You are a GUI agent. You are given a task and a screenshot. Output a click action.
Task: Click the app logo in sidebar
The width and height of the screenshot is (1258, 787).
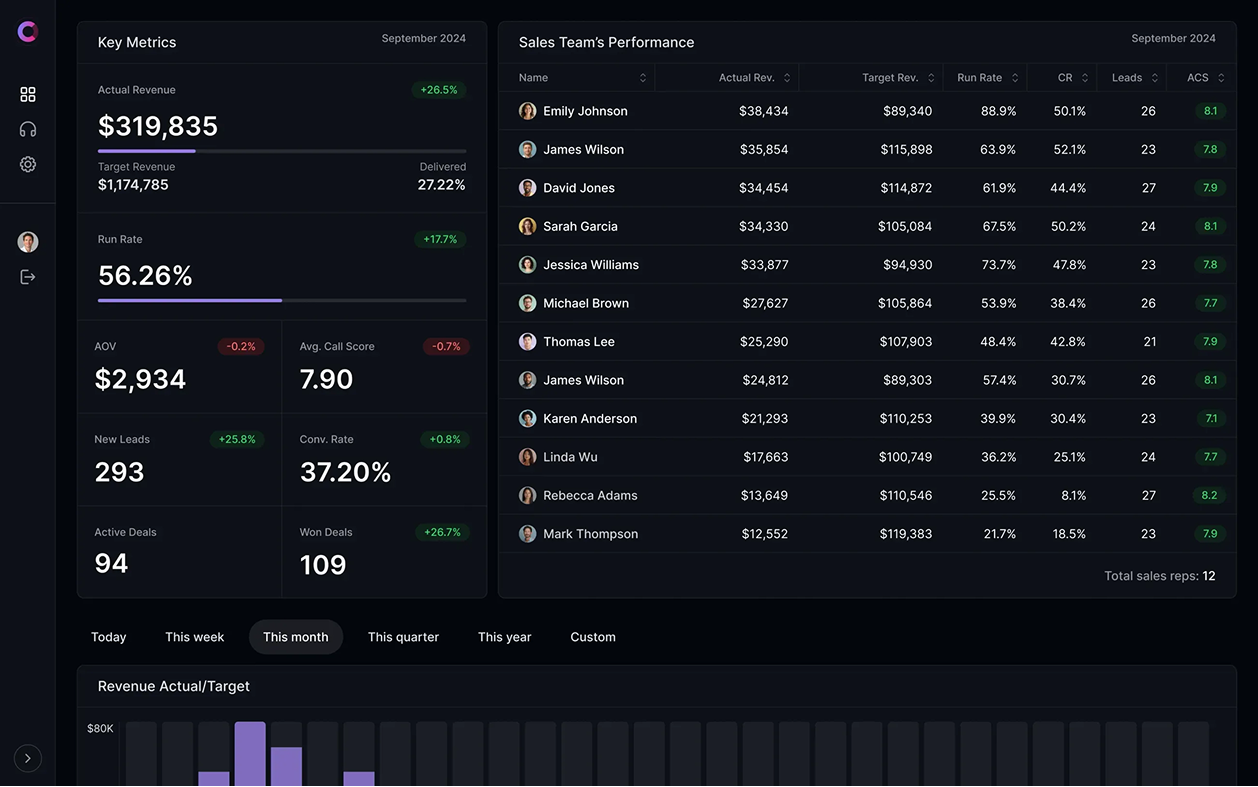pyautogui.click(x=28, y=32)
